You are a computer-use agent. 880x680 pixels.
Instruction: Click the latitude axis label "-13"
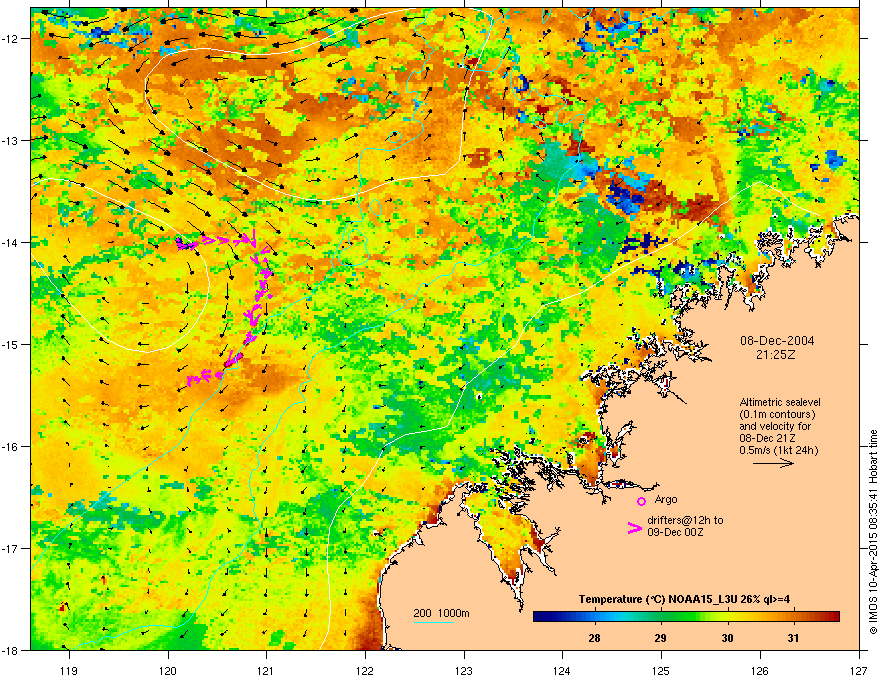(x=11, y=140)
